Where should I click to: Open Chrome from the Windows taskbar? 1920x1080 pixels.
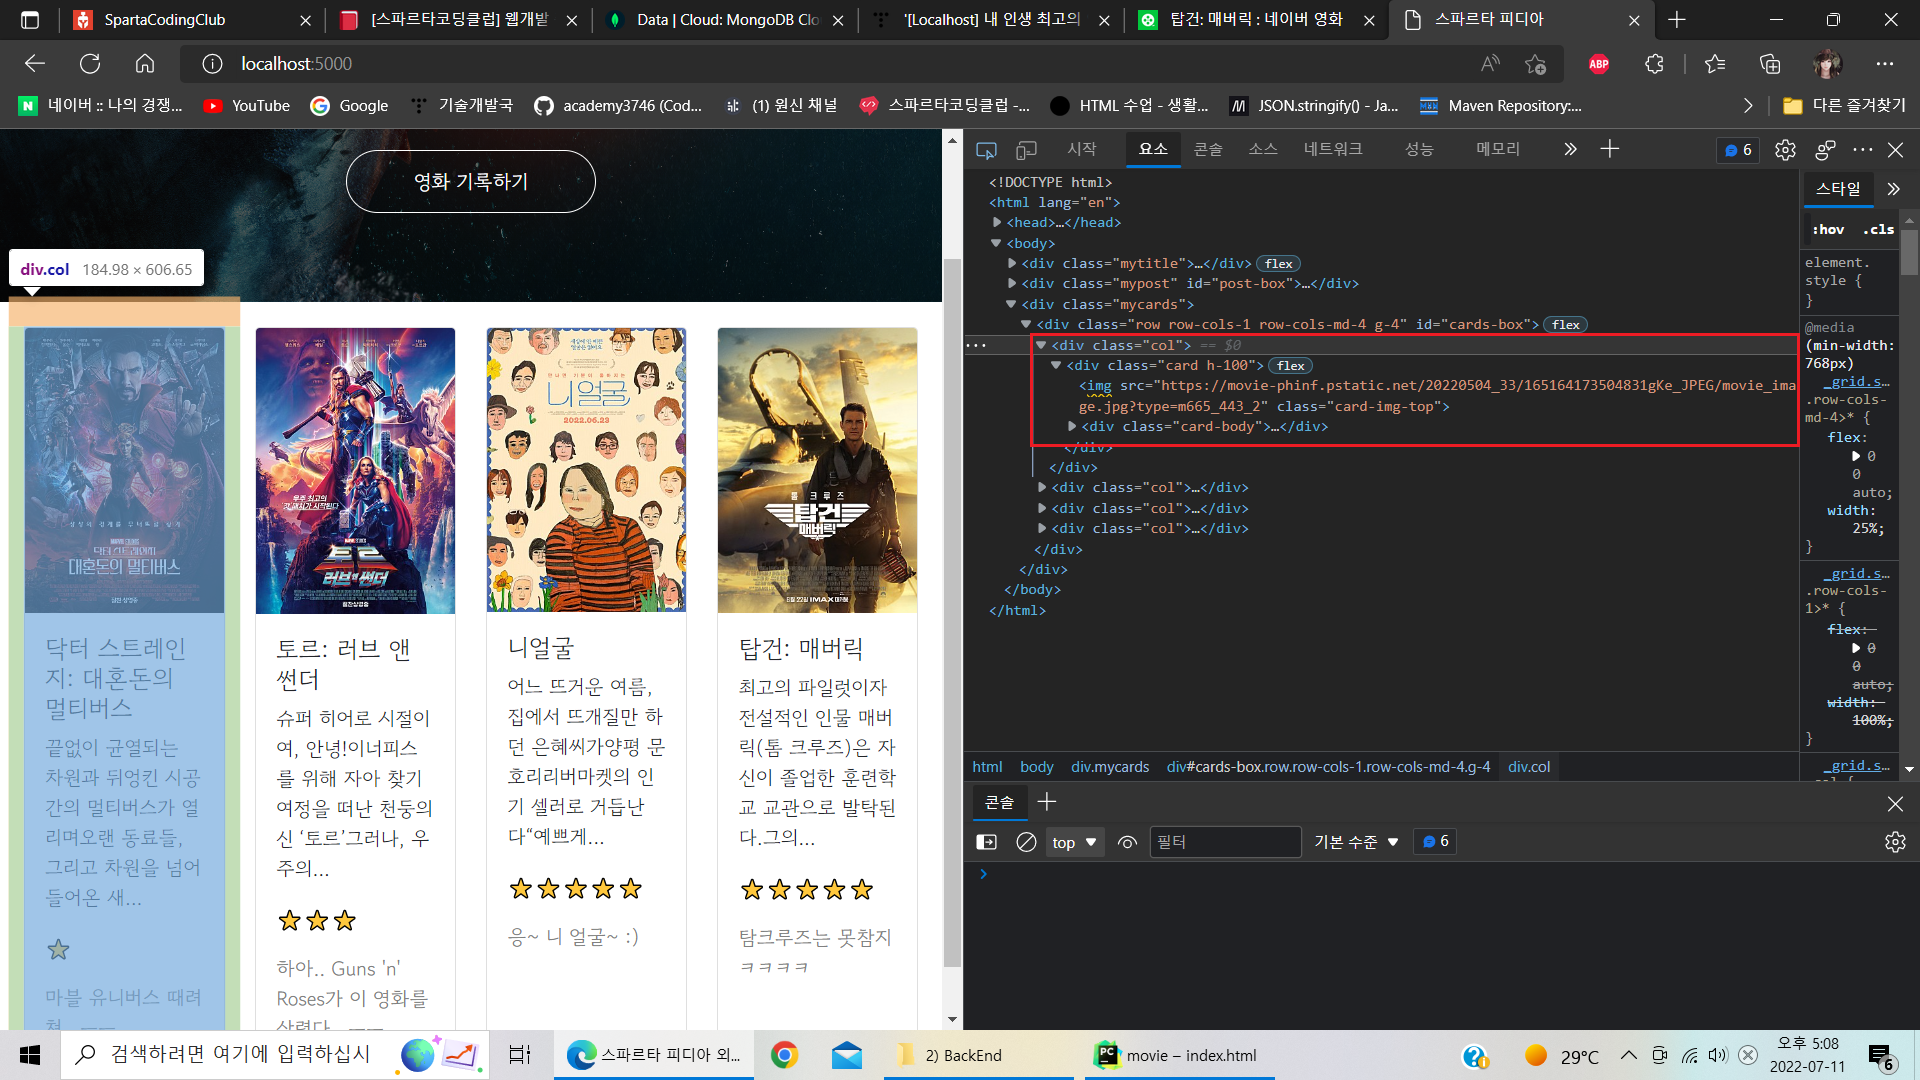(x=784, y=1055)
